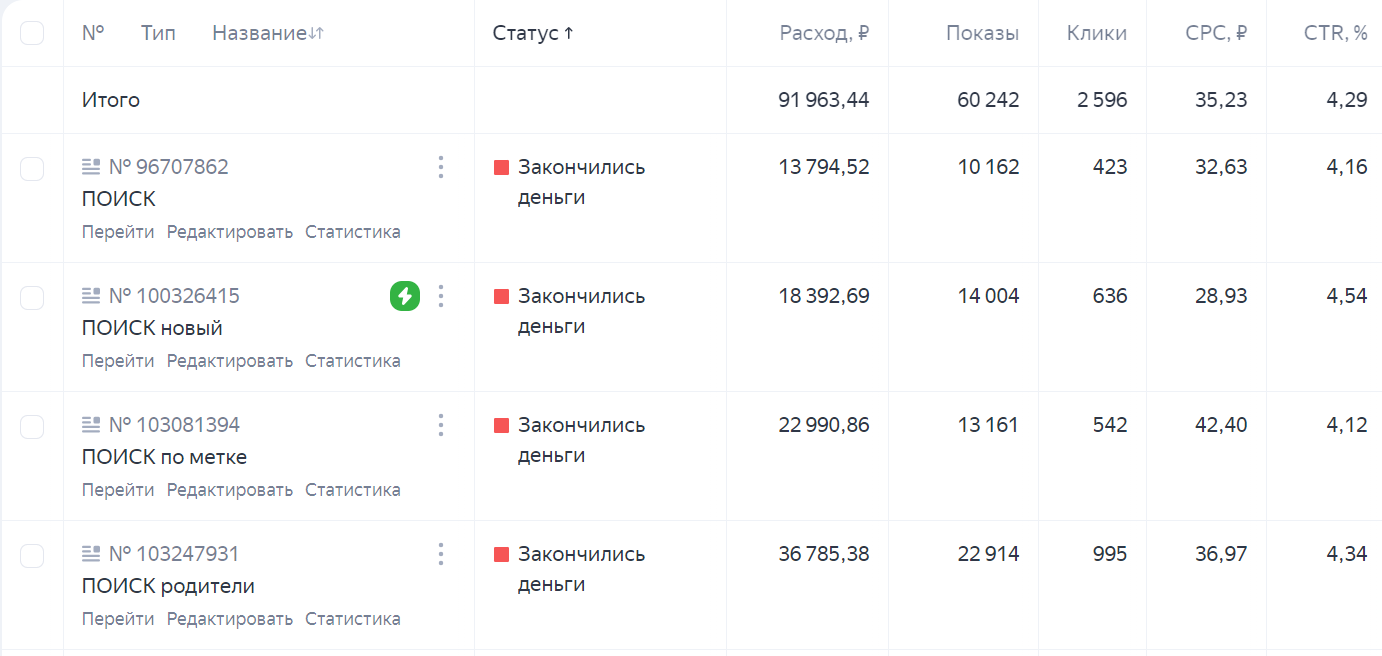This screenshot has width=1382, height=656.
Task: Click the CTR, % column header
Action: pos(1335,33)
